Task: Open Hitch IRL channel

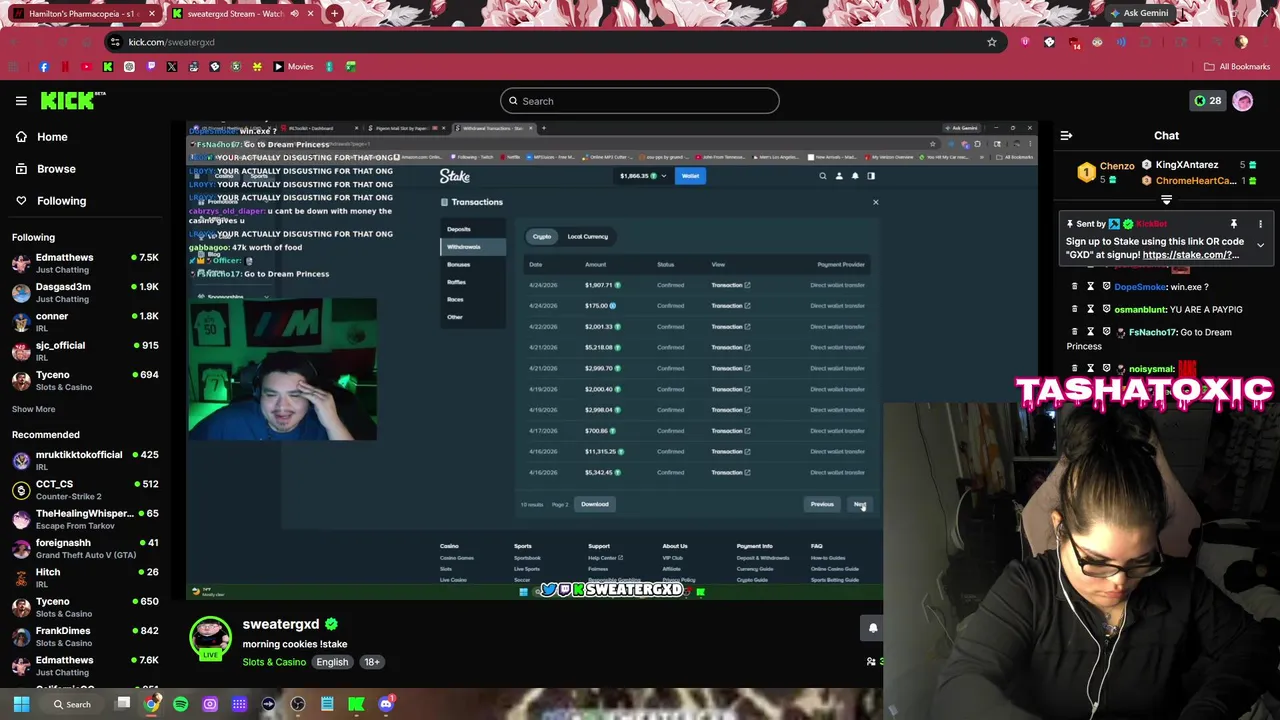Action: 85,577
